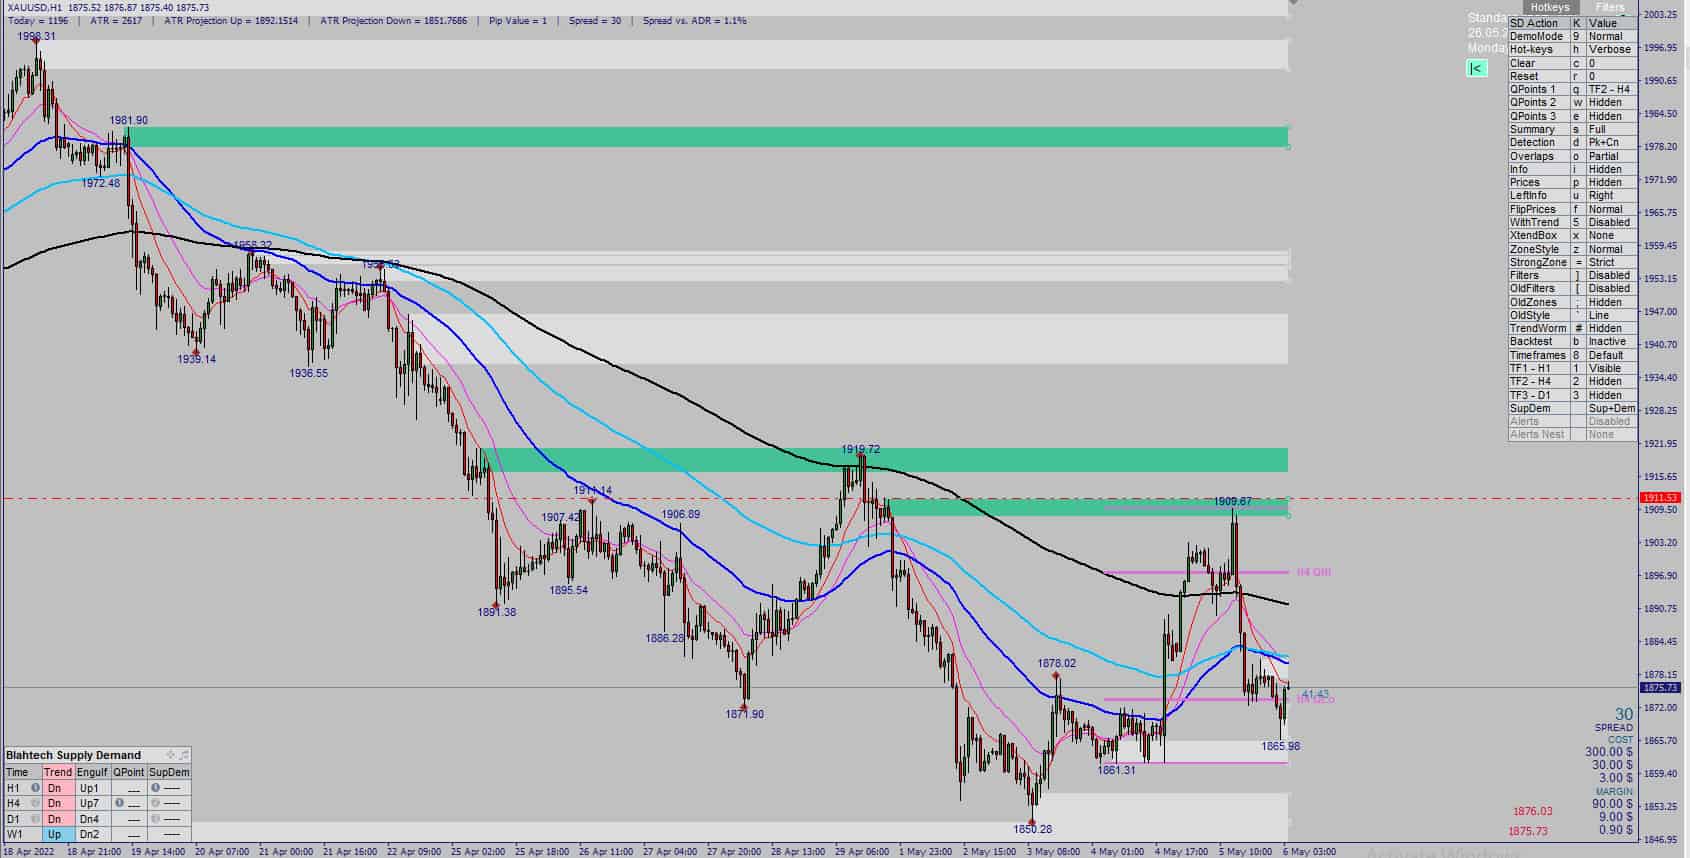Click the Clear action row

click(x=1573, y=63)
